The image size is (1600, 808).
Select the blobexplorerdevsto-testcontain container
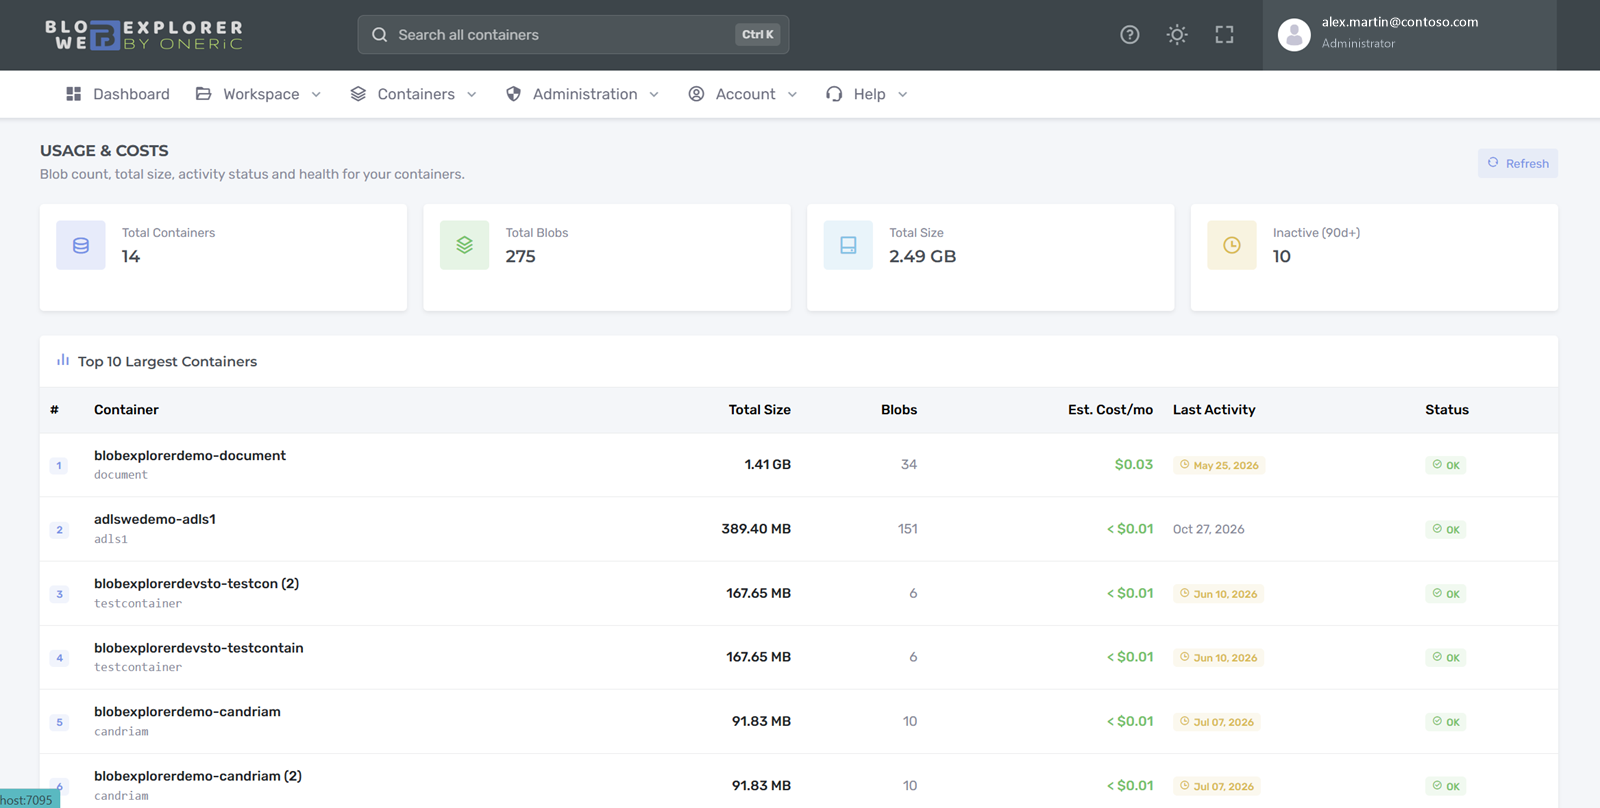click(199, 648)
